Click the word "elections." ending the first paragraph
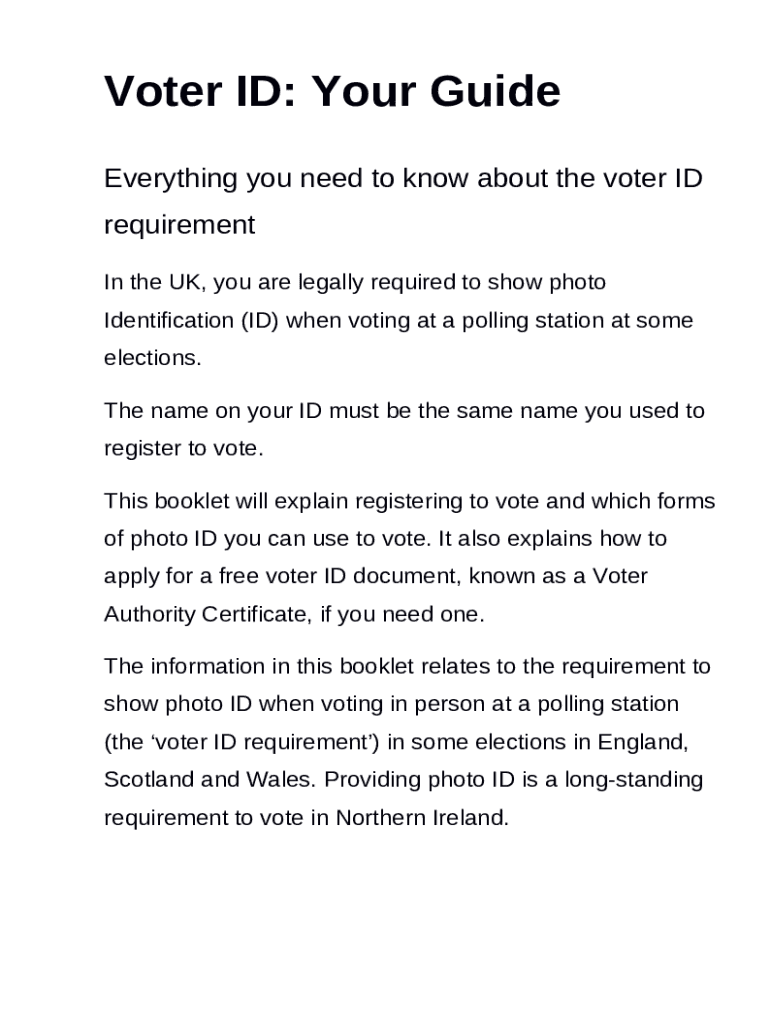770x1024 pixels. (x=152, y=358)
